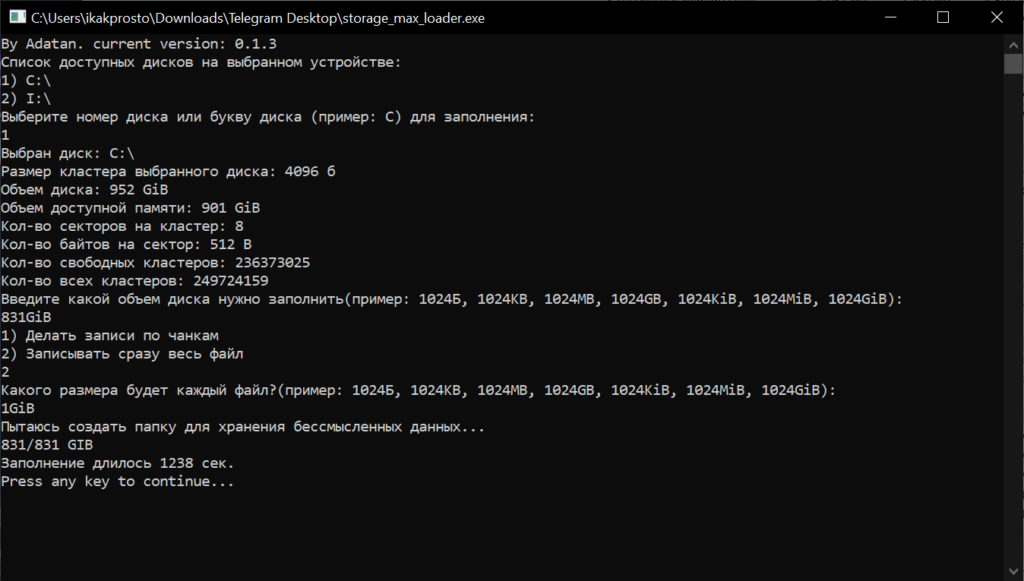This screenshot has height=581, width=1024.
Task: Click the '831/831 GIB' progress line
Action: [x=47, y=445]
